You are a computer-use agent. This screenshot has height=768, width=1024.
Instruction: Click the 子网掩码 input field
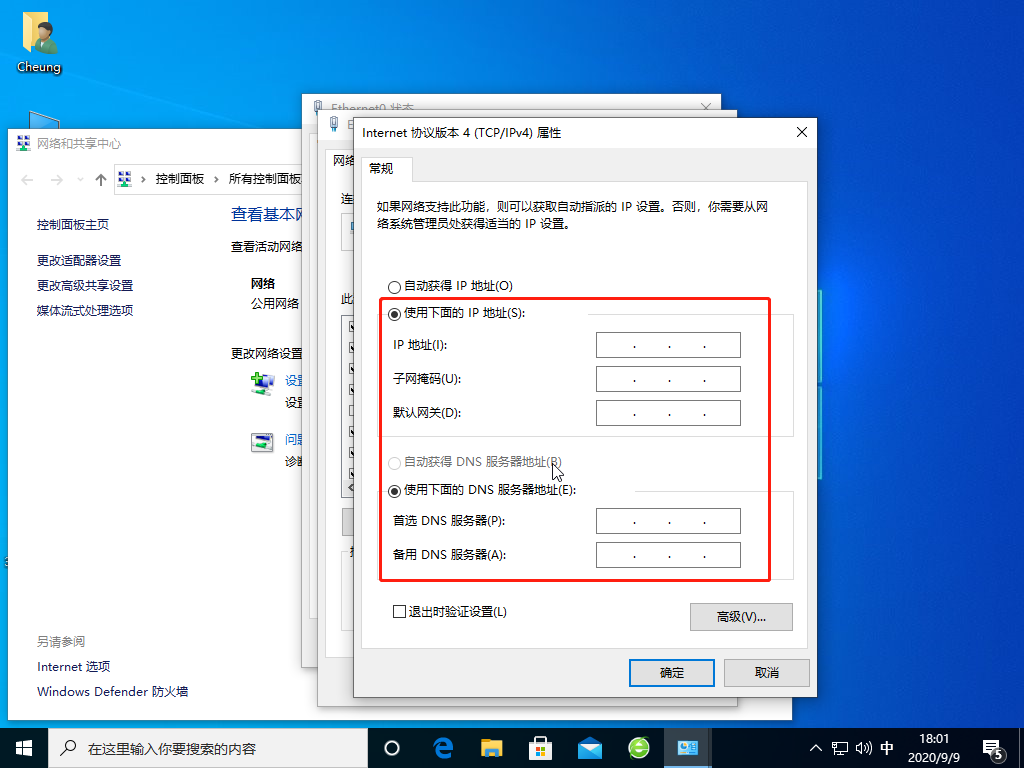668,379
